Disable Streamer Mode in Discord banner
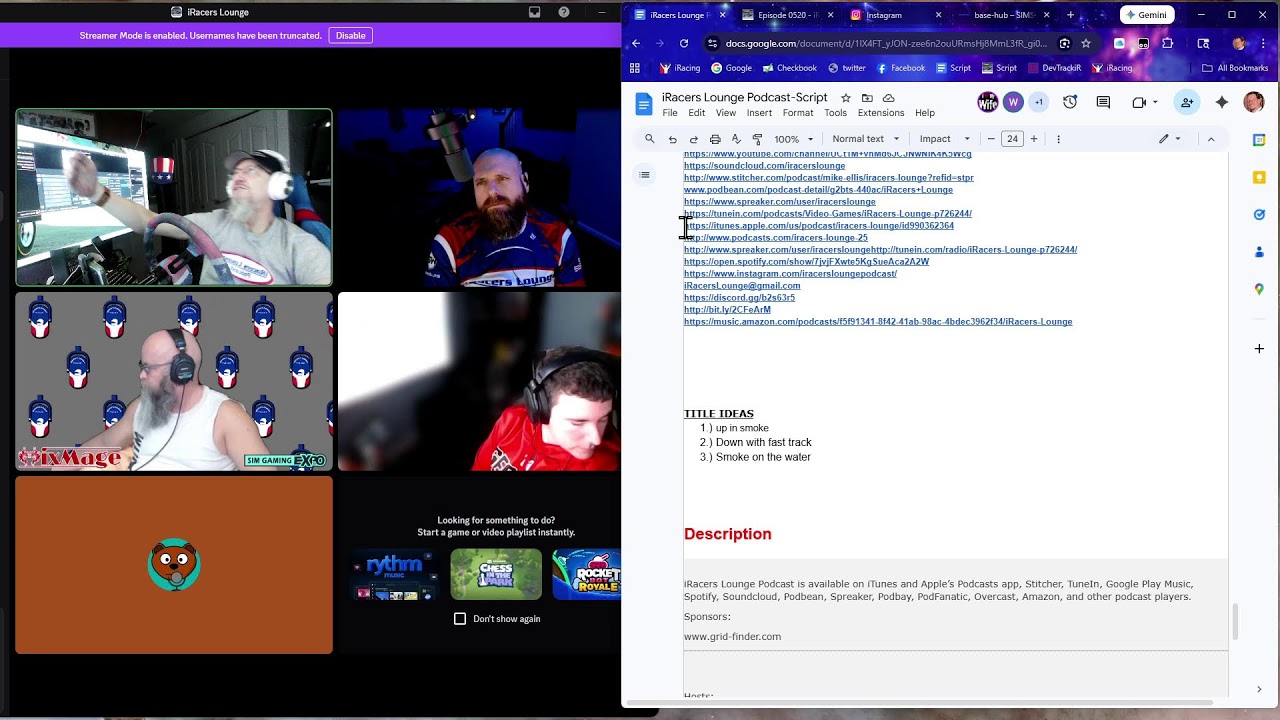 tap(350, 35)
